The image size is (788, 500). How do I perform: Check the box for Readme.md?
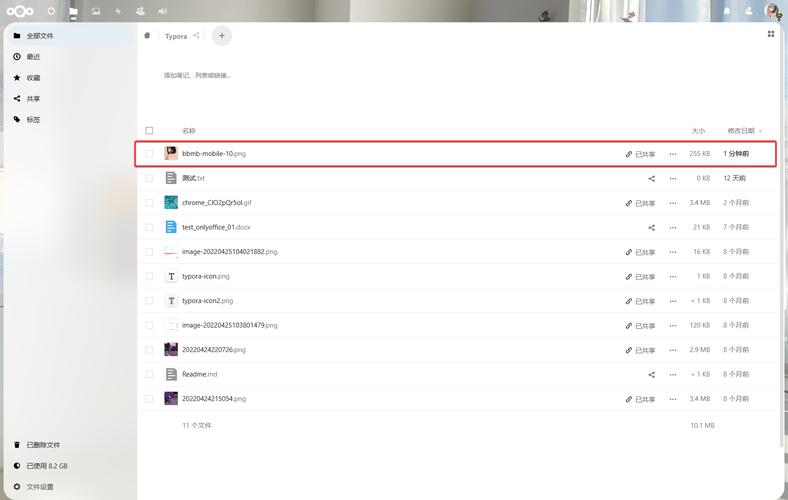149,374
